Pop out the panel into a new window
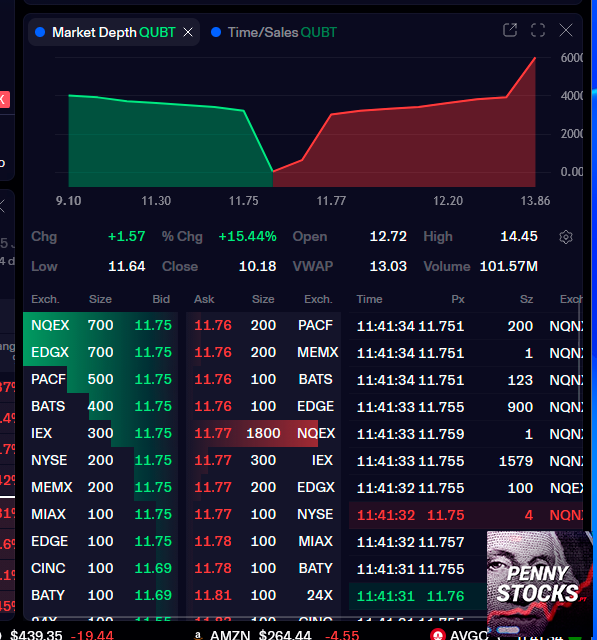Screen dimensions: 597x640 click(x=510, y=30)
